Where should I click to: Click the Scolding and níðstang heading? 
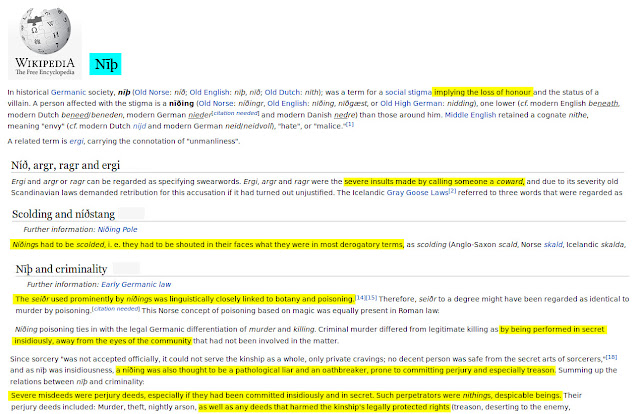(x=63, y=214)
